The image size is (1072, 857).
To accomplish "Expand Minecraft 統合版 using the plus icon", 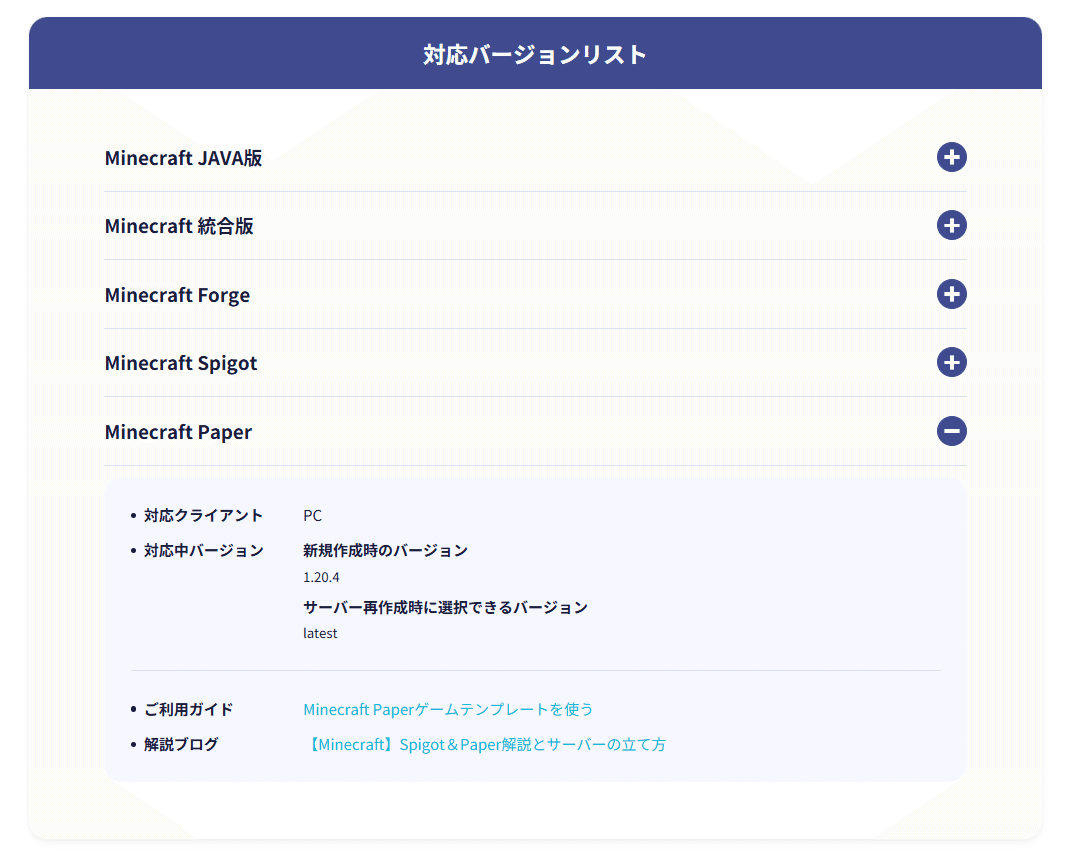I will [x=951, y=226].
